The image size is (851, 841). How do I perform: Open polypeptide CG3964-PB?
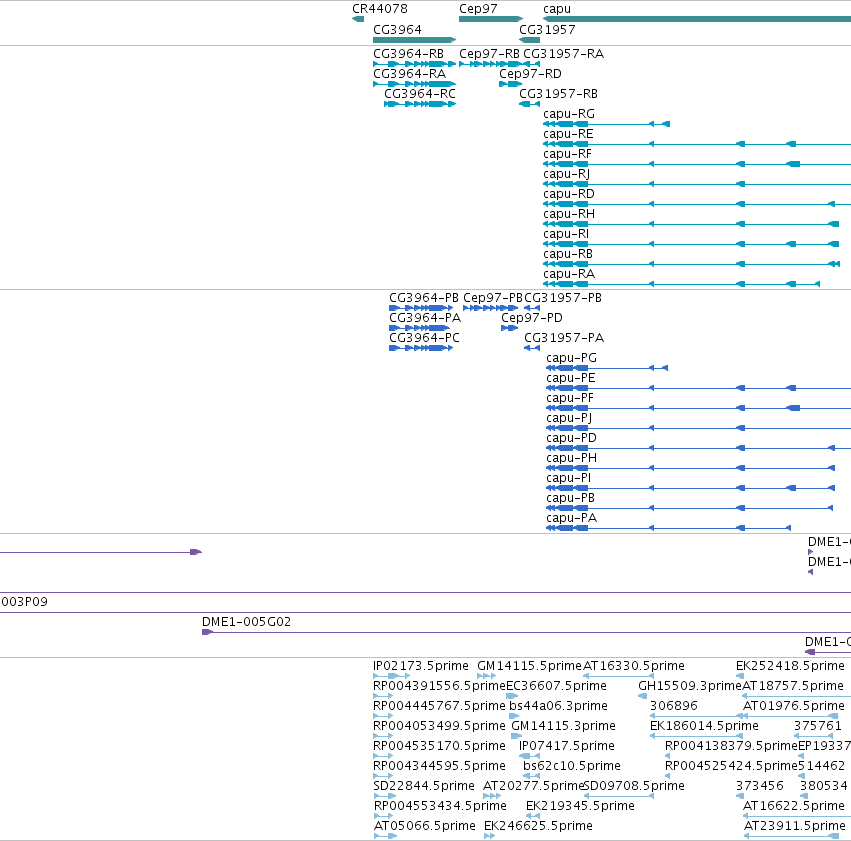click(421, 308)
